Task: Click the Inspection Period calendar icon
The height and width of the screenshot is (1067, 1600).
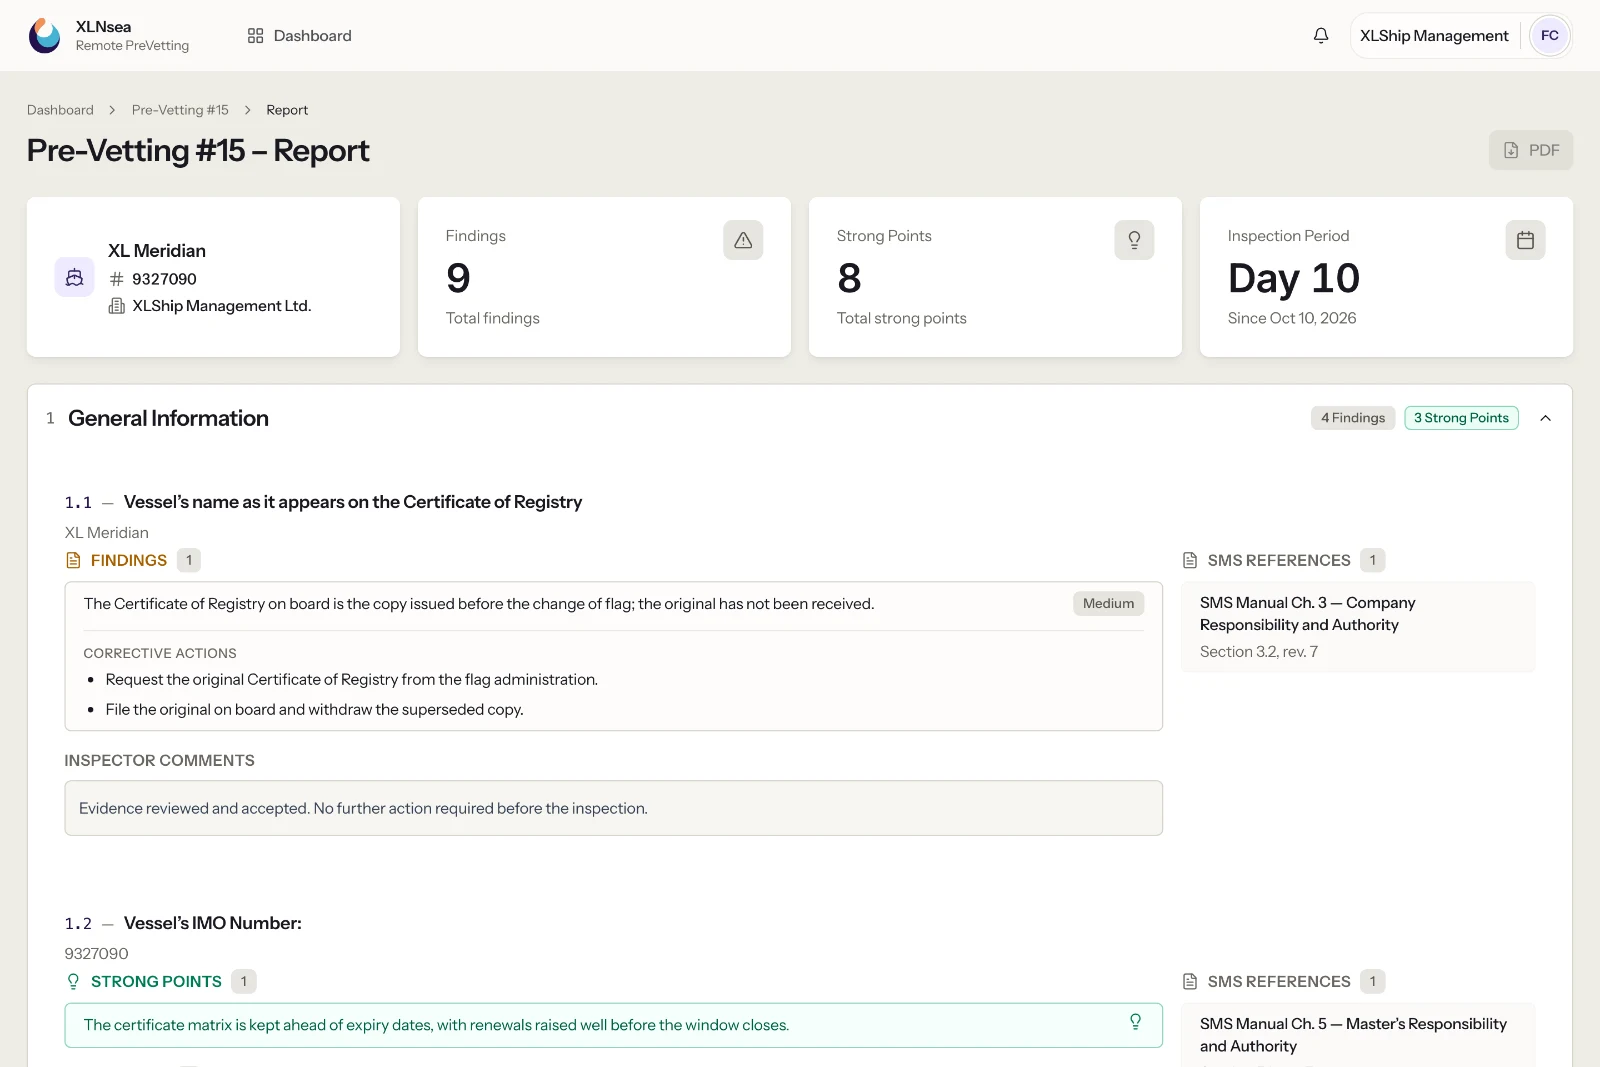Action: 1525,240
